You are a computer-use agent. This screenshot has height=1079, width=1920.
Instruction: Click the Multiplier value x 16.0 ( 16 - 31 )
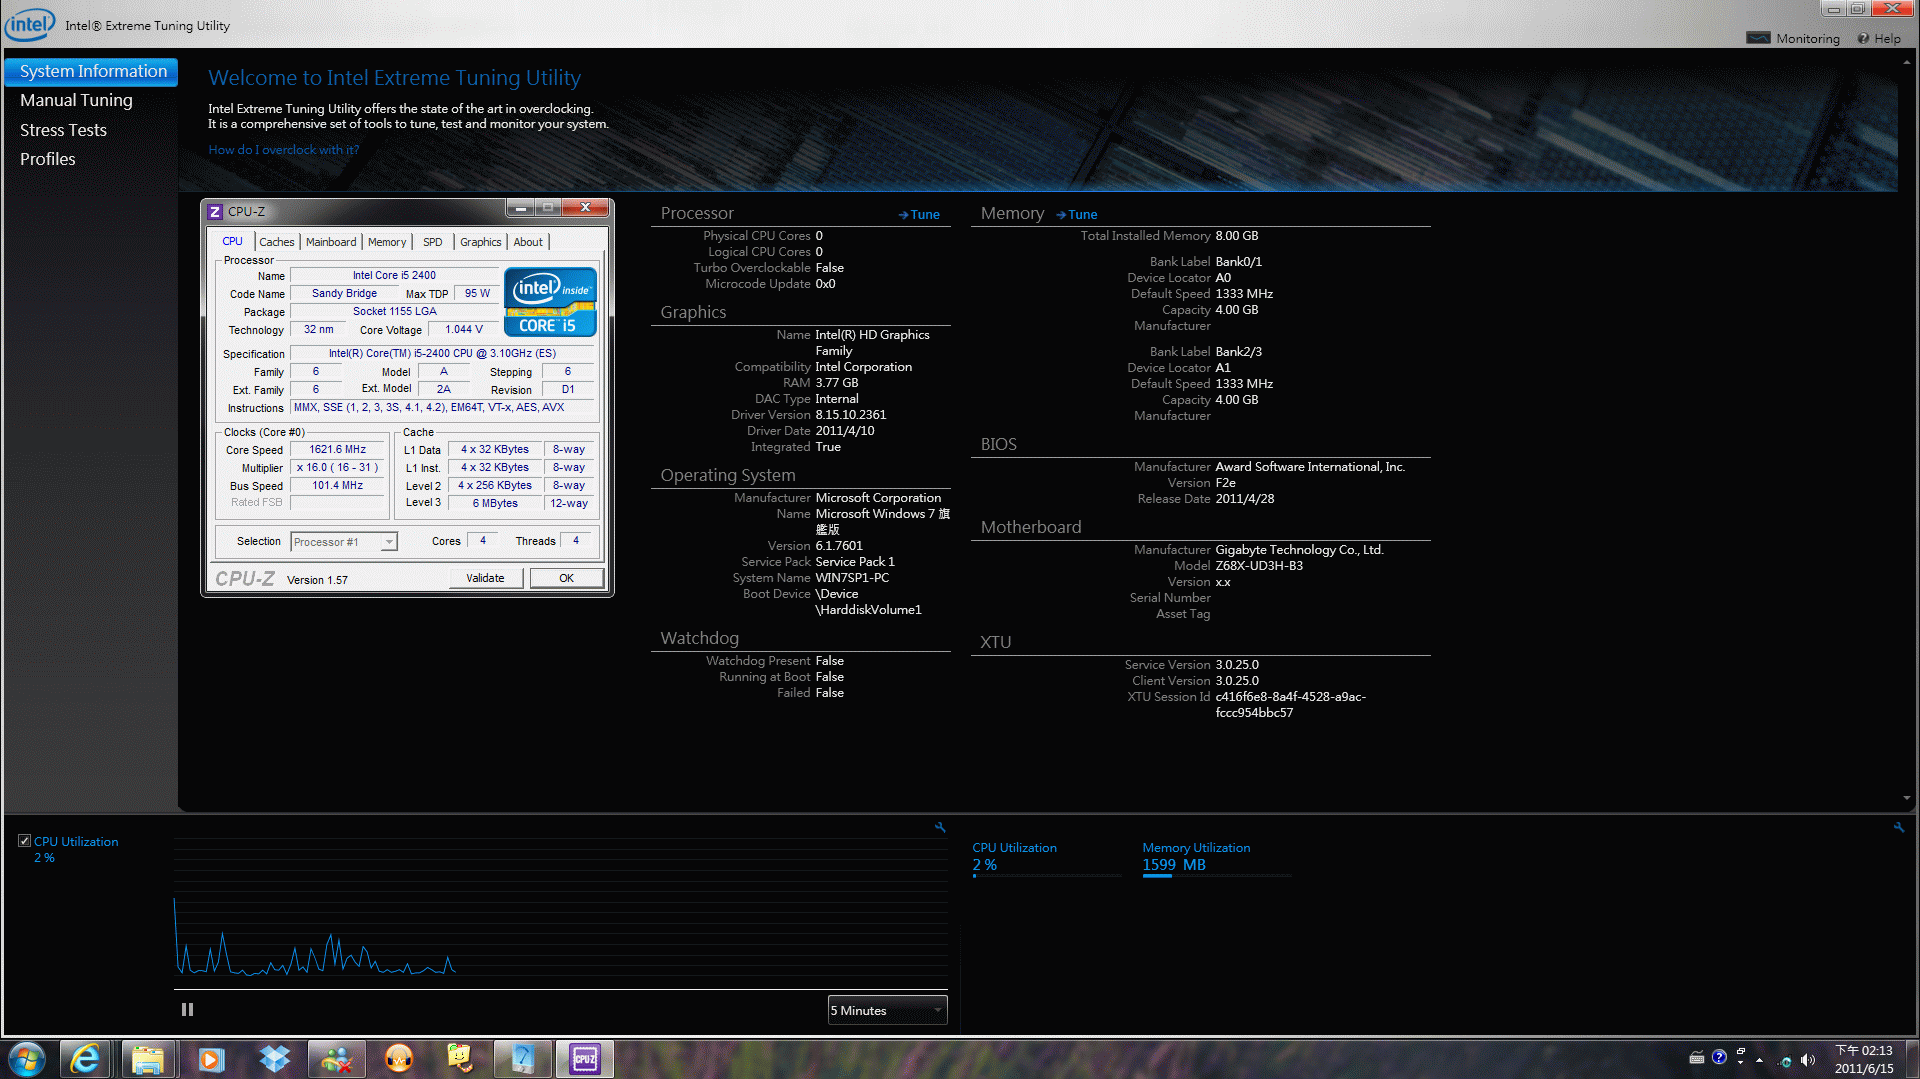338,468
